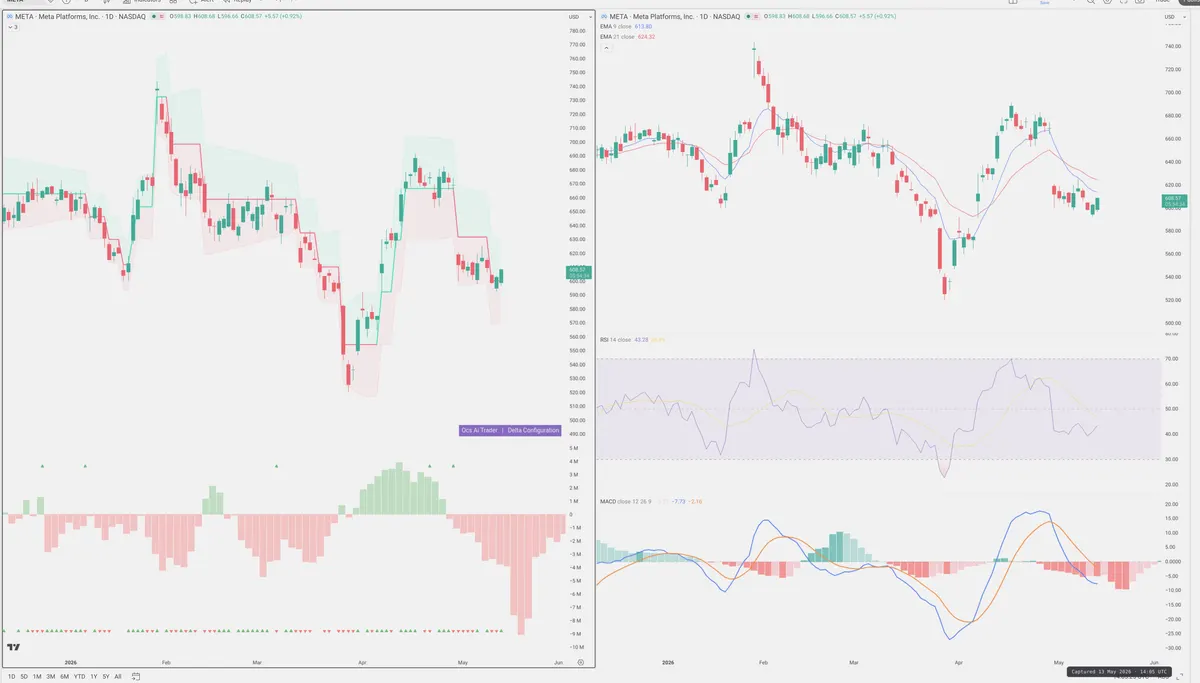Click the 70.00 level on RSI axis
Image resolution: width=1200 pixels, height=683 pixels.
1171,358
